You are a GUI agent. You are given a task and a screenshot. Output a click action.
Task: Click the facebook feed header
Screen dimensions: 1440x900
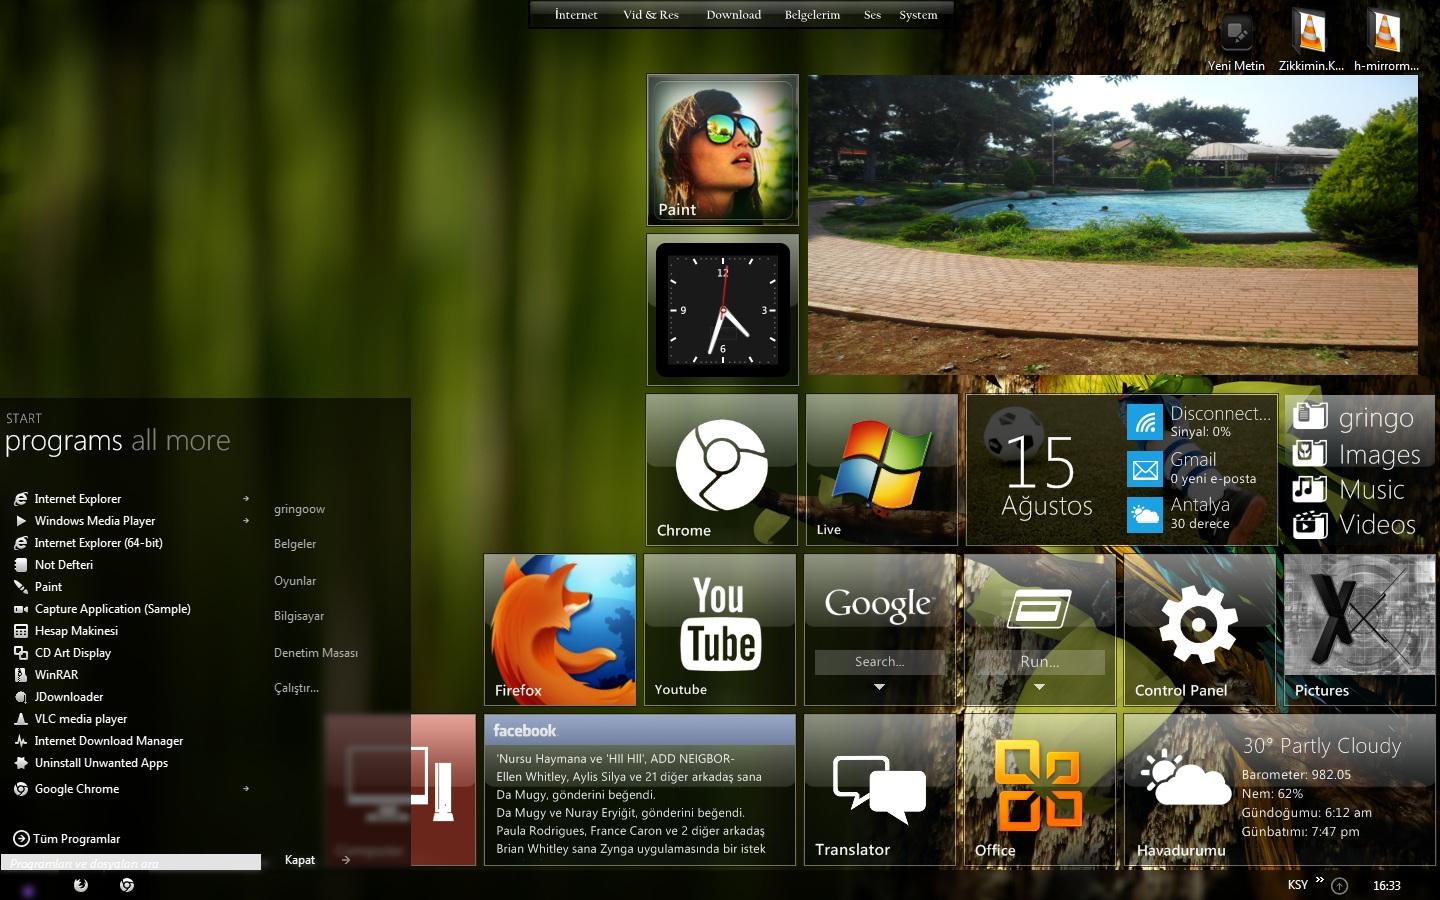point(640,730)
